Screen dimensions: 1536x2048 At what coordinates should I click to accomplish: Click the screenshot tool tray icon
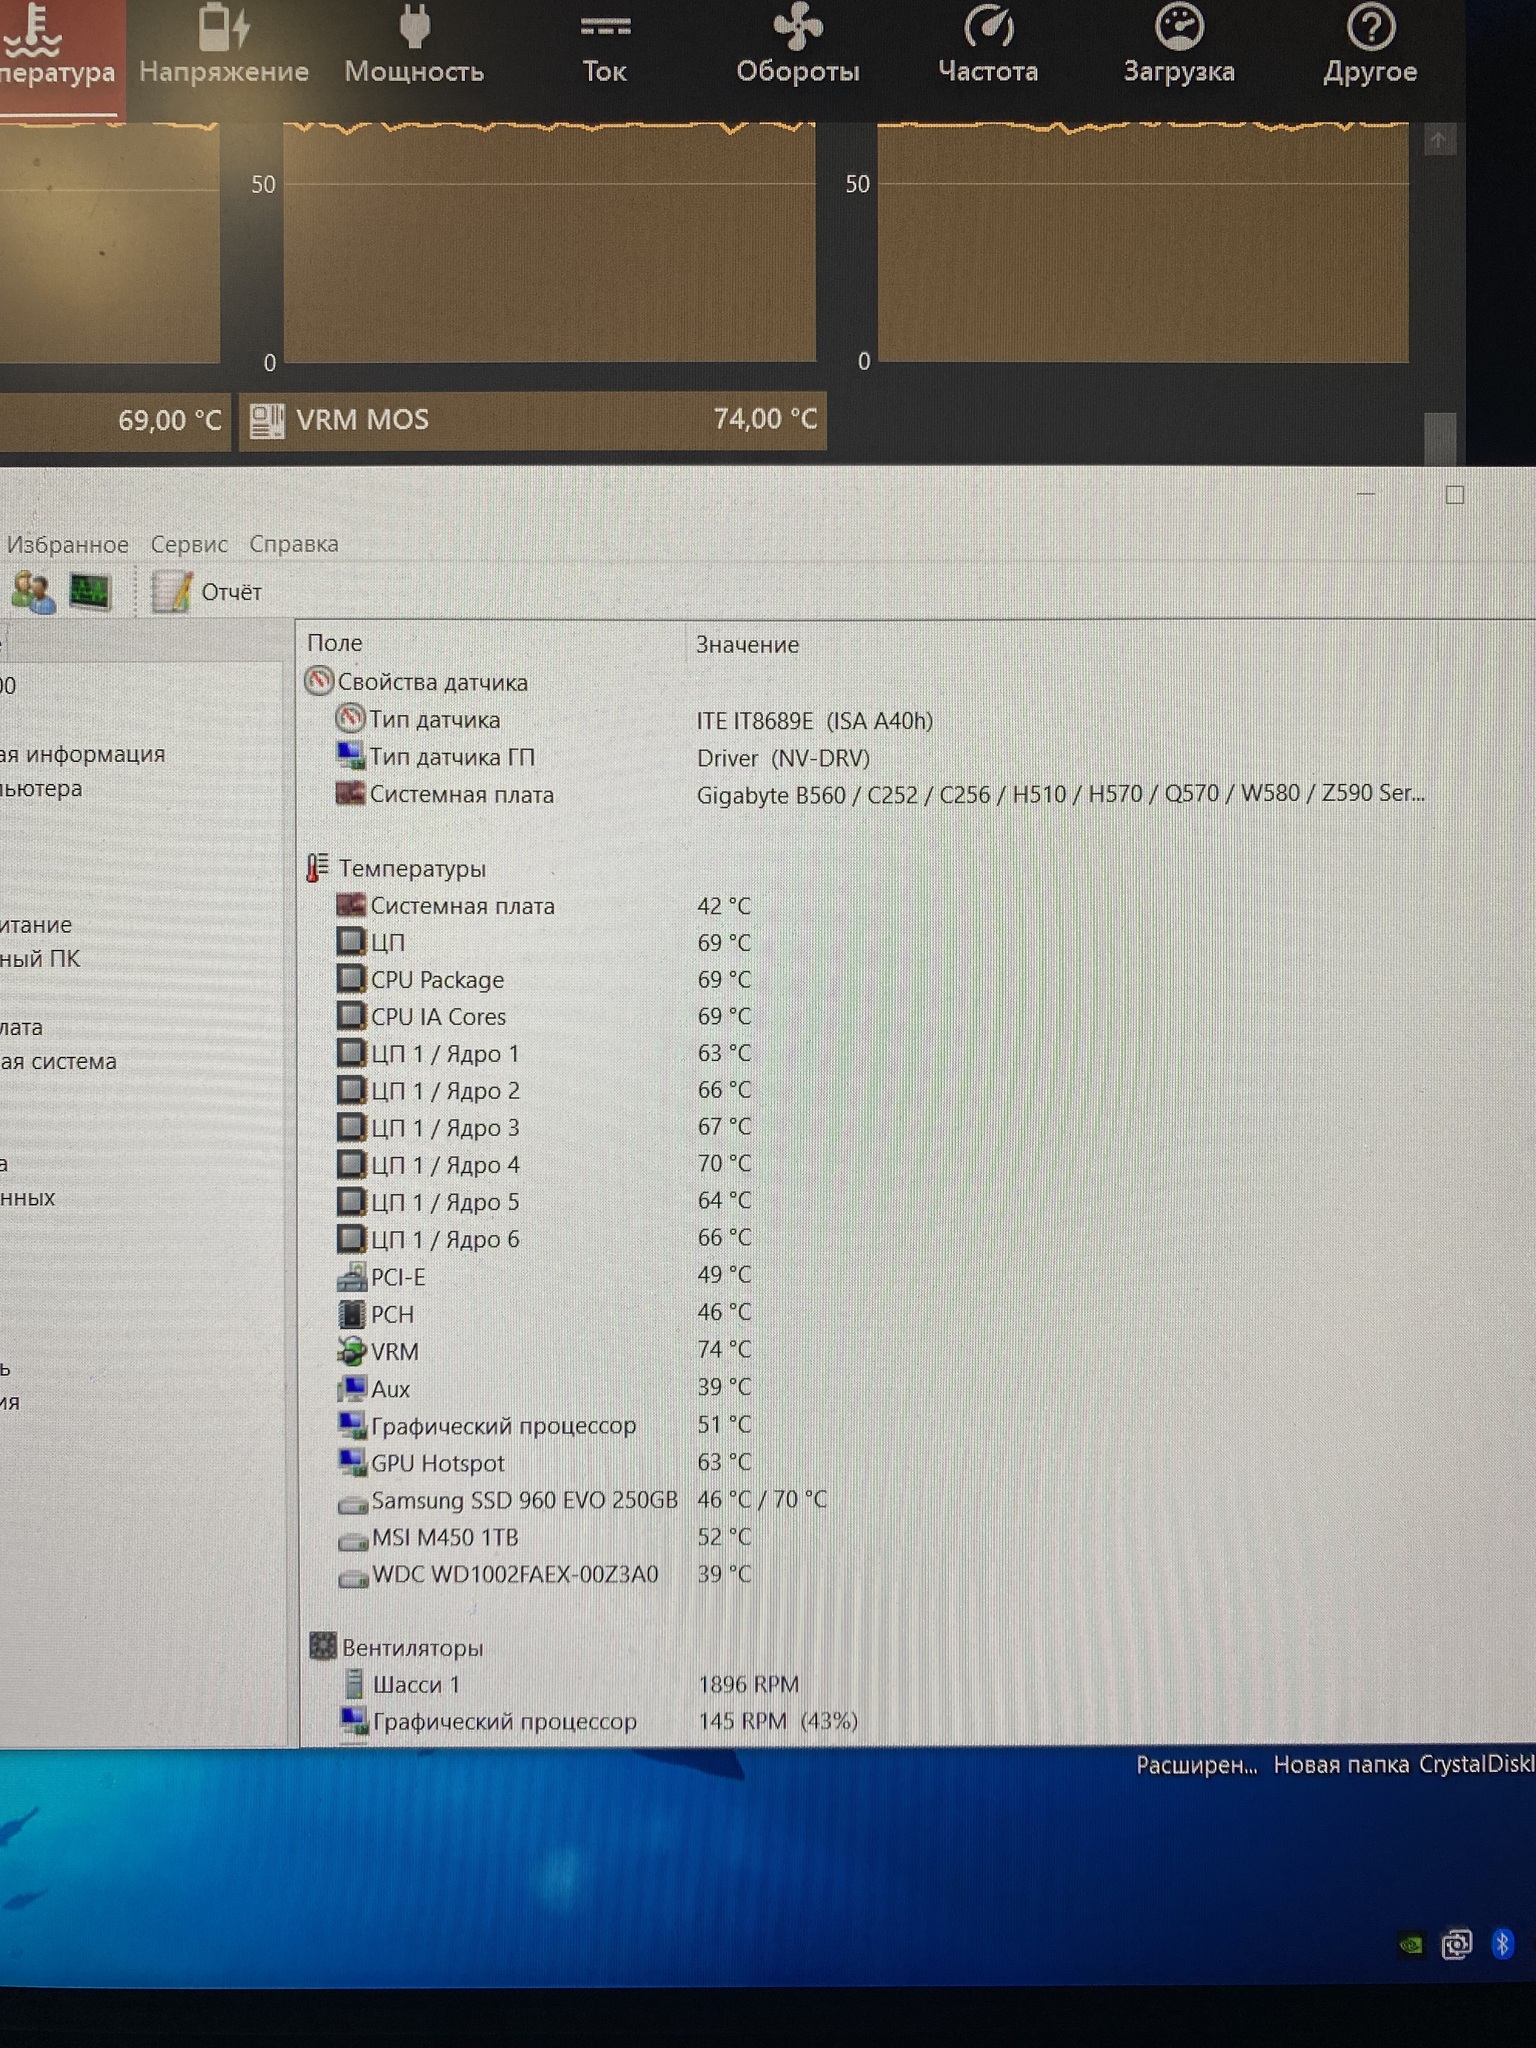1456,1945
